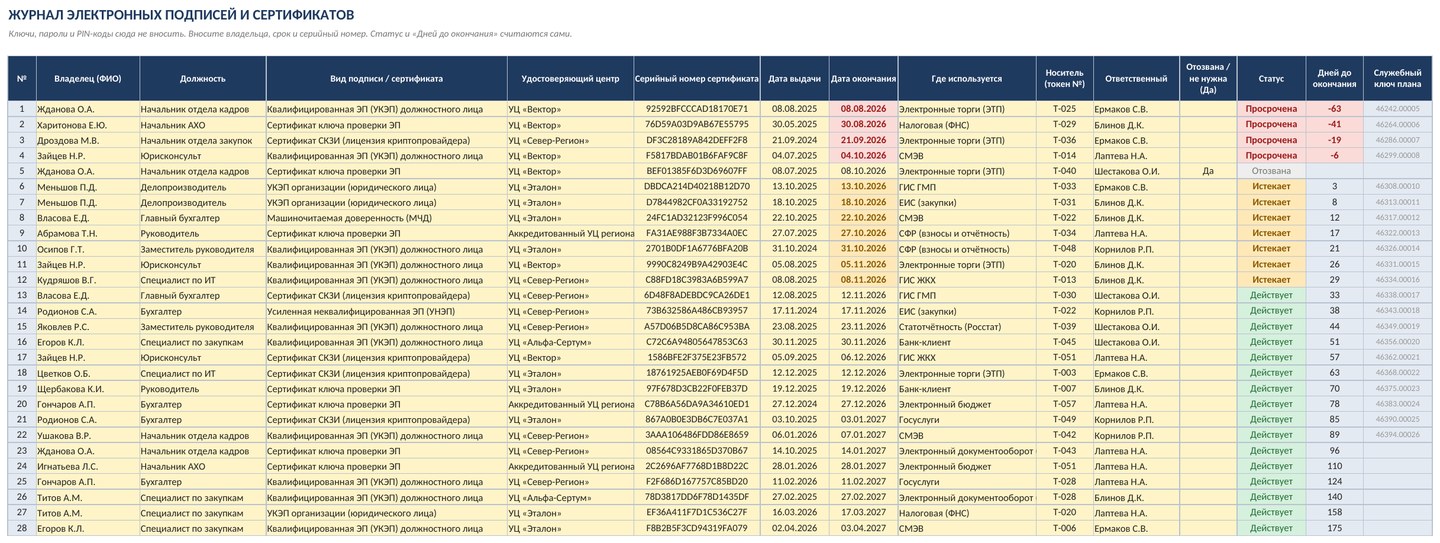The height and width of the screenshot is (543, 1440).
Task: Select the expiry date cell 08.11.2026
Action: [864, 280]
